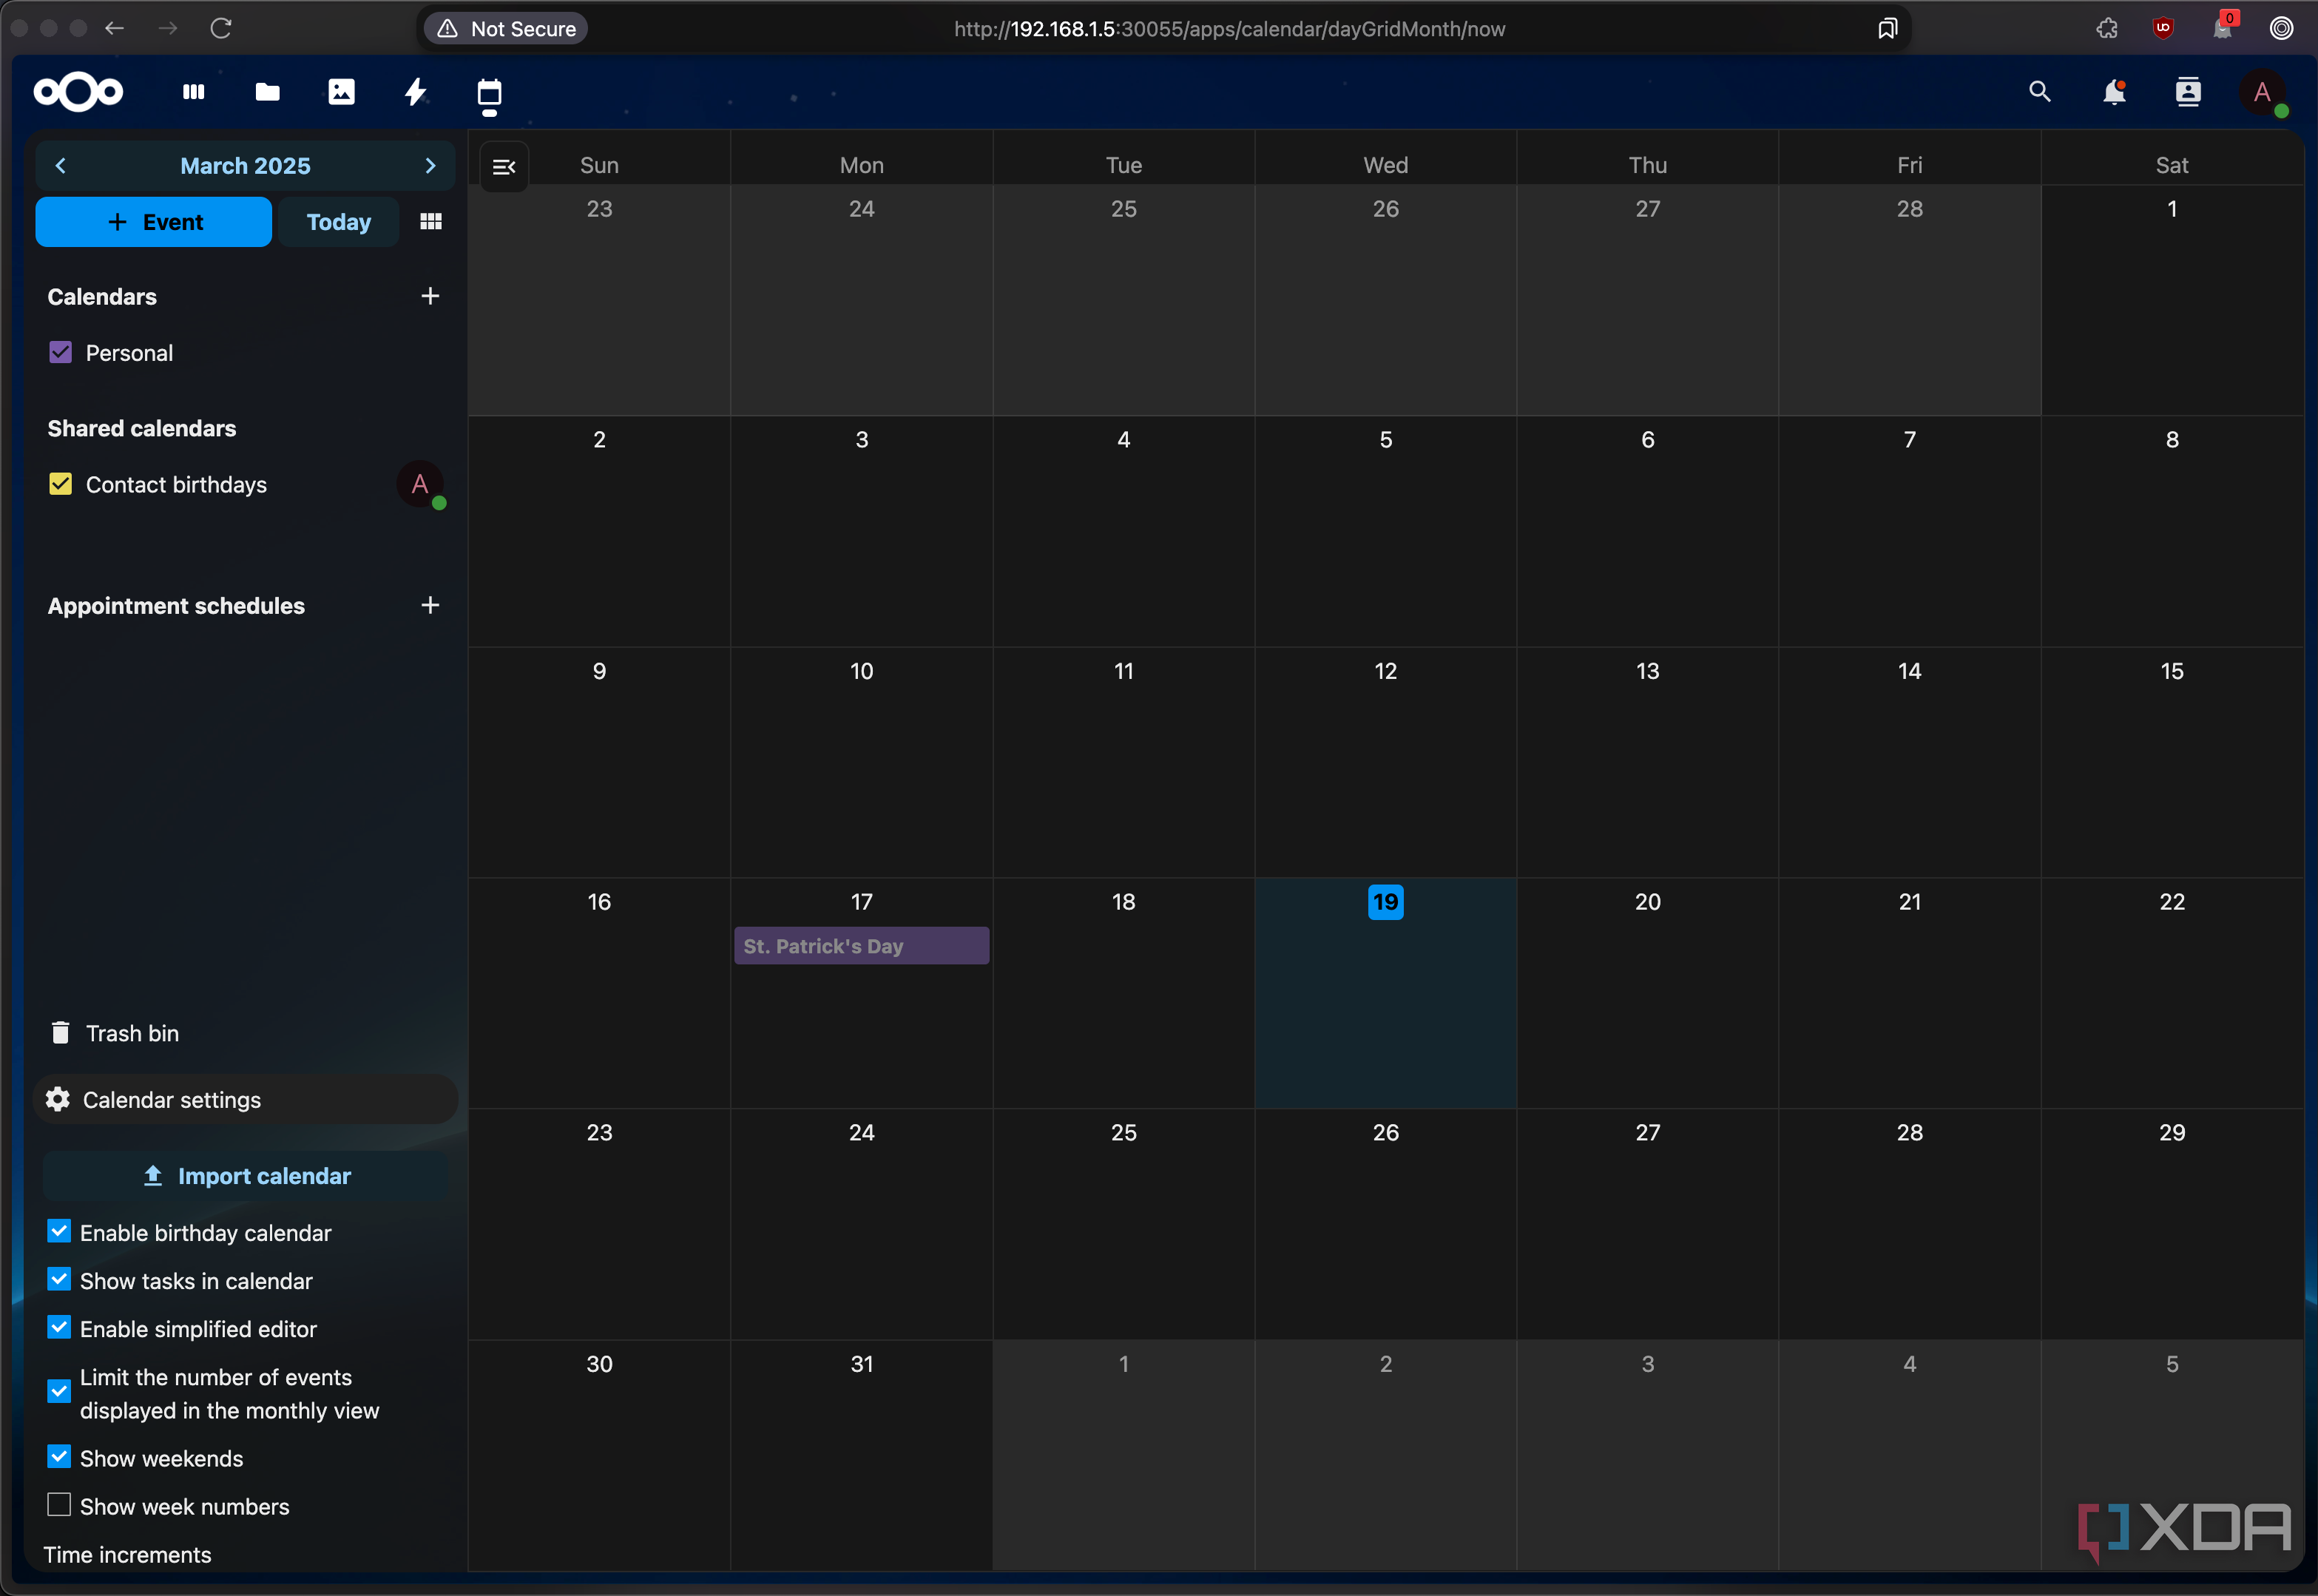Click the search magnifier icon
2318x1596 pixels.
point(2039,93)
